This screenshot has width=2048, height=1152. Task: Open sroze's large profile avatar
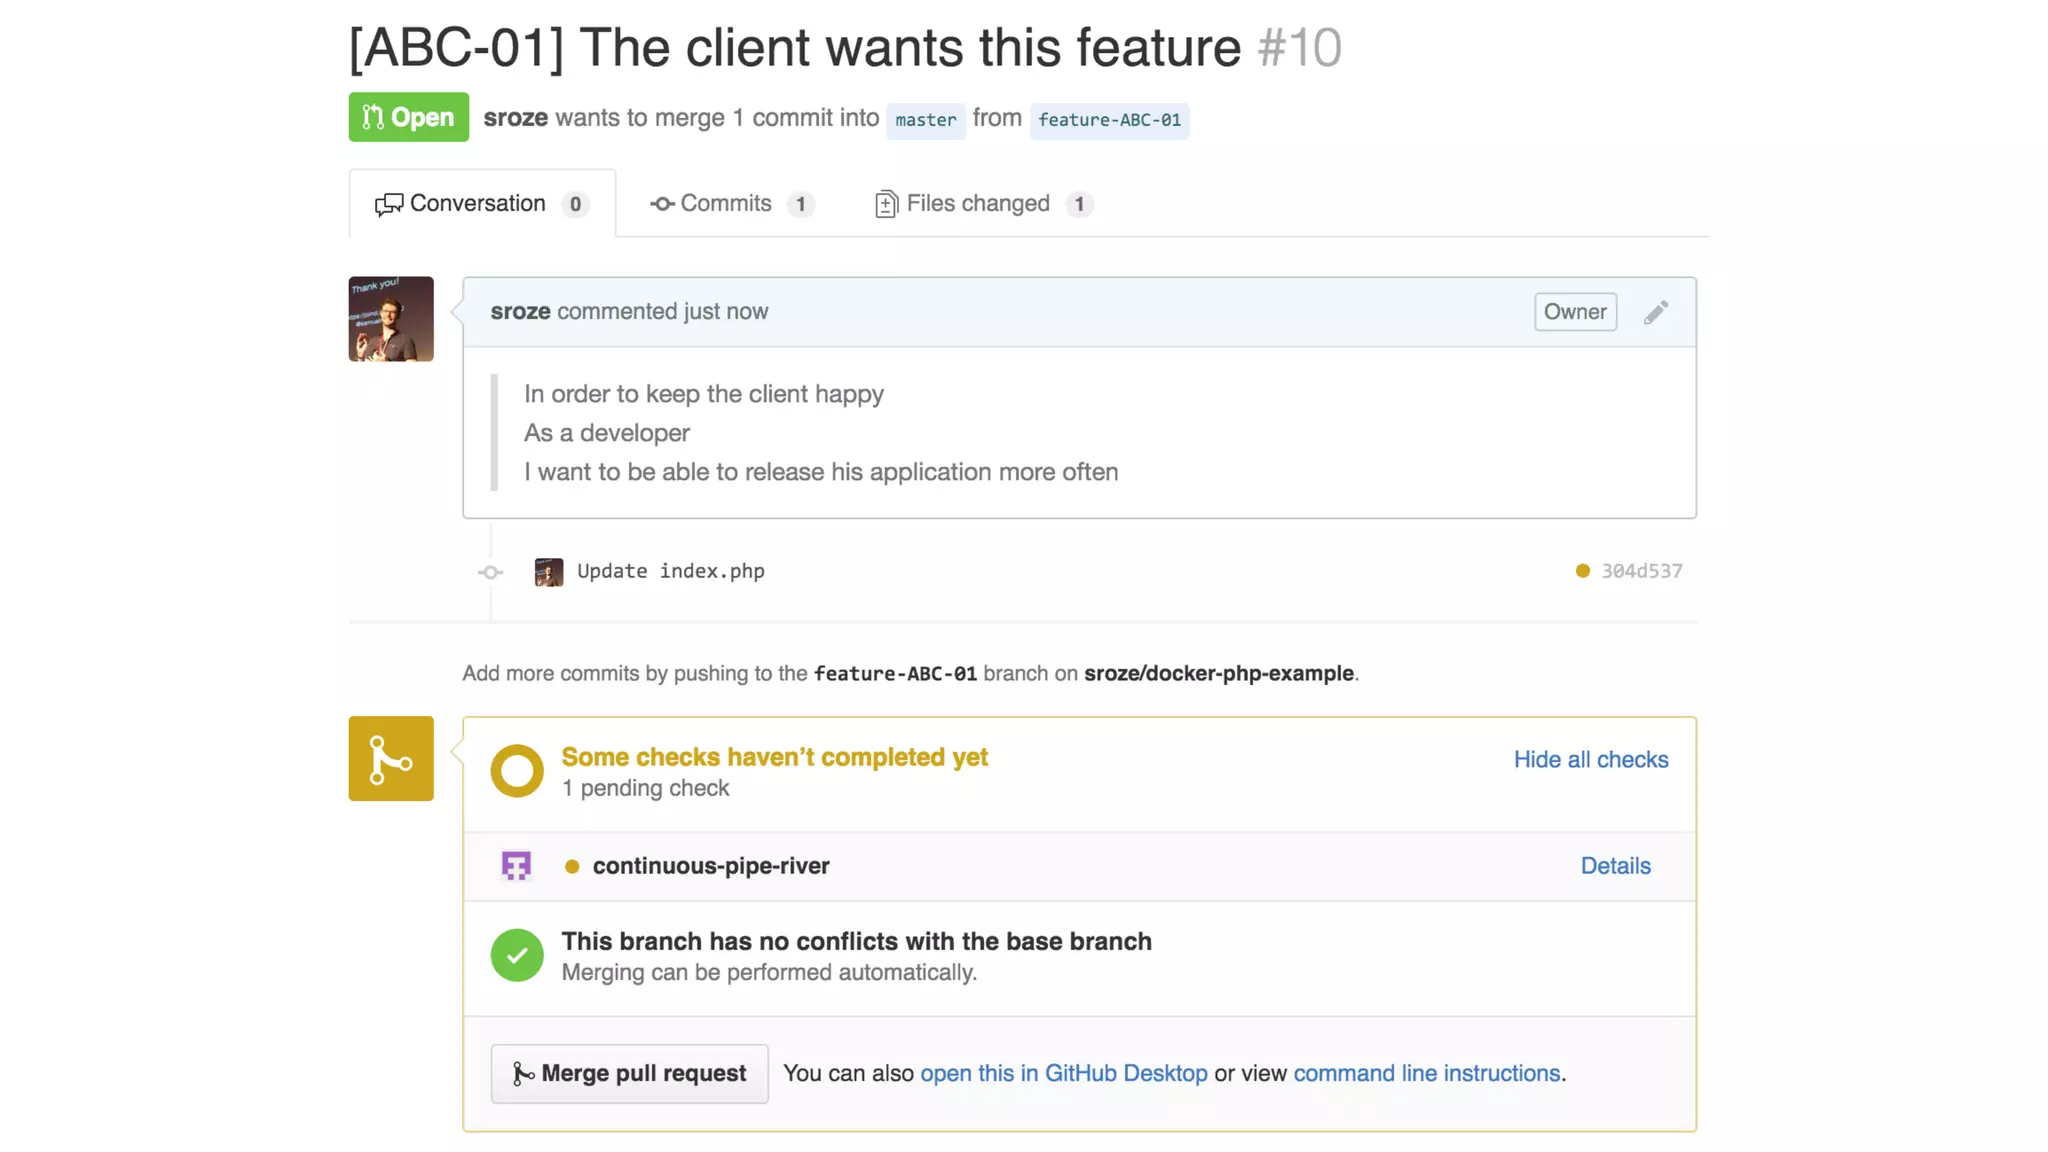[391, 319]
